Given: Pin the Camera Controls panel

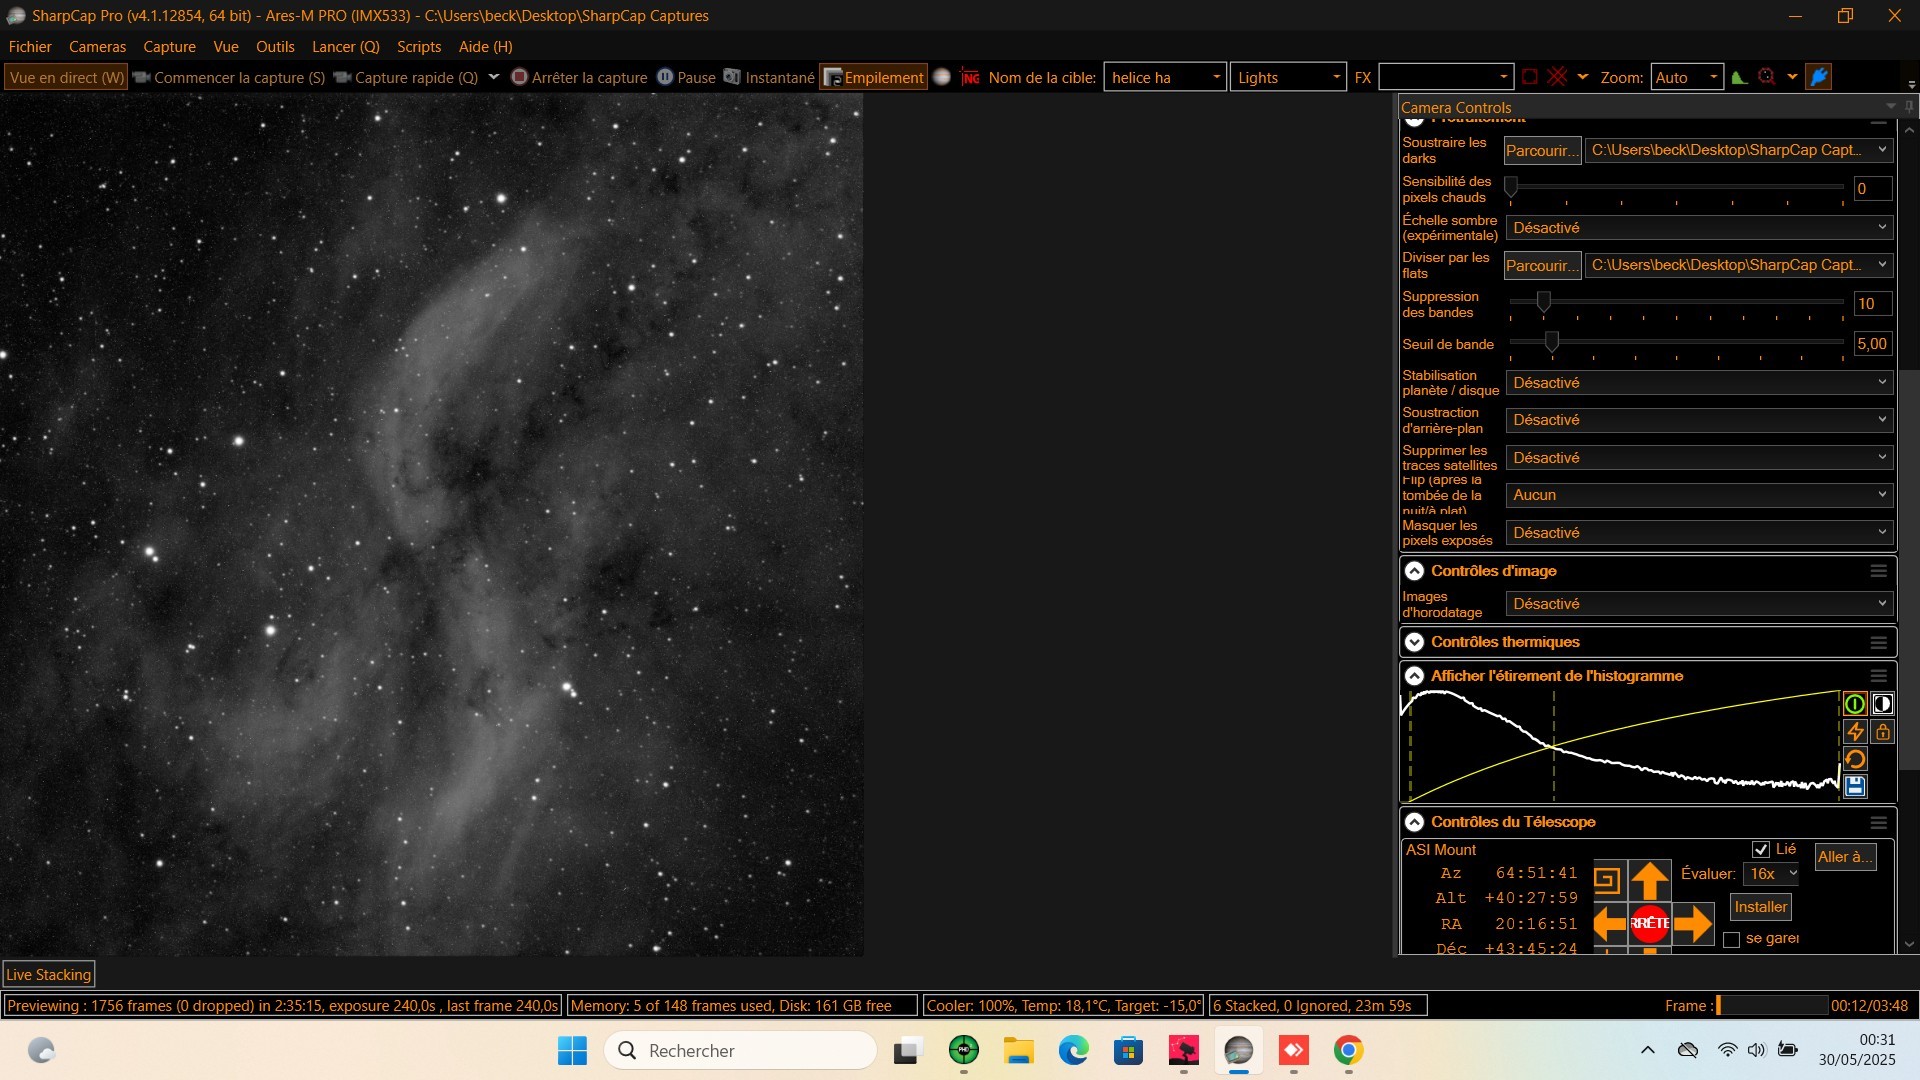Looking at the screenshot, I should 1909,107.
